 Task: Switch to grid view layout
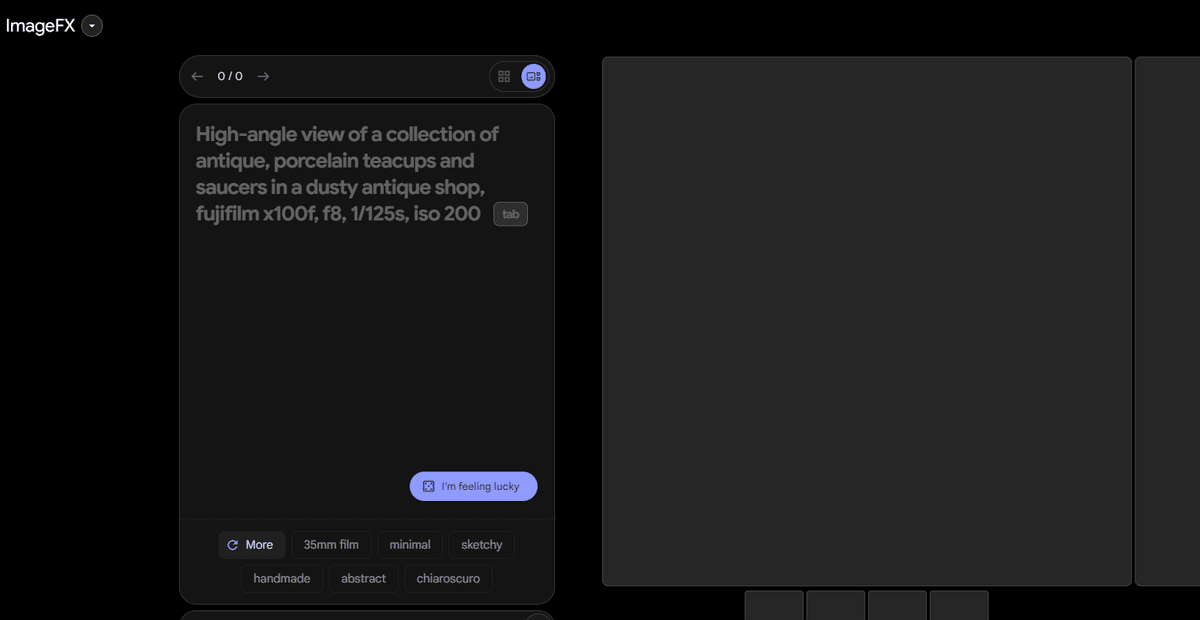pyautogui.click(x=504, y=76)
